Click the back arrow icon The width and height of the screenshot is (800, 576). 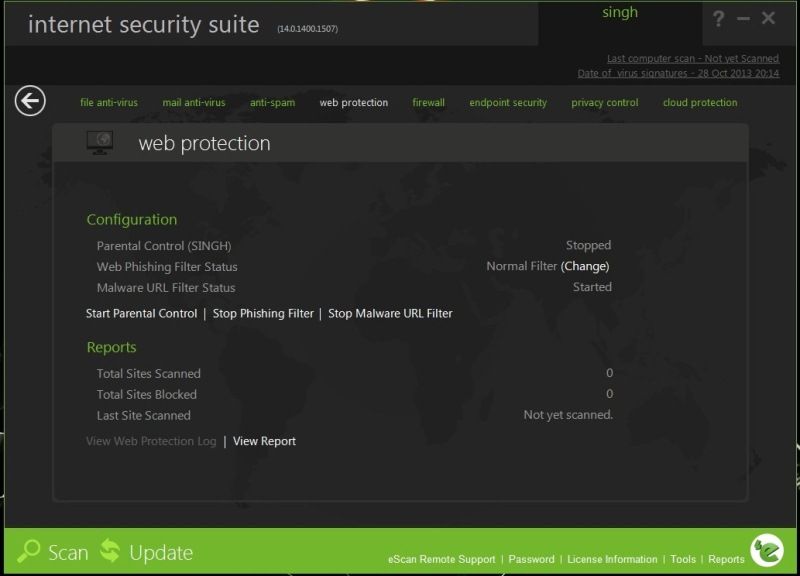point(30,101)
